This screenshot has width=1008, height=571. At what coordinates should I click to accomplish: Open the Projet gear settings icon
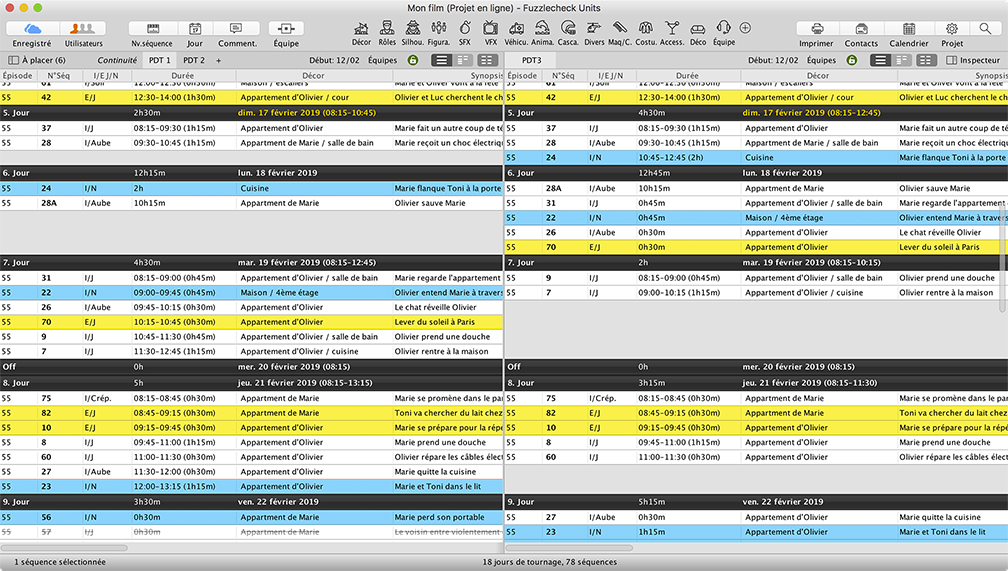952,28
